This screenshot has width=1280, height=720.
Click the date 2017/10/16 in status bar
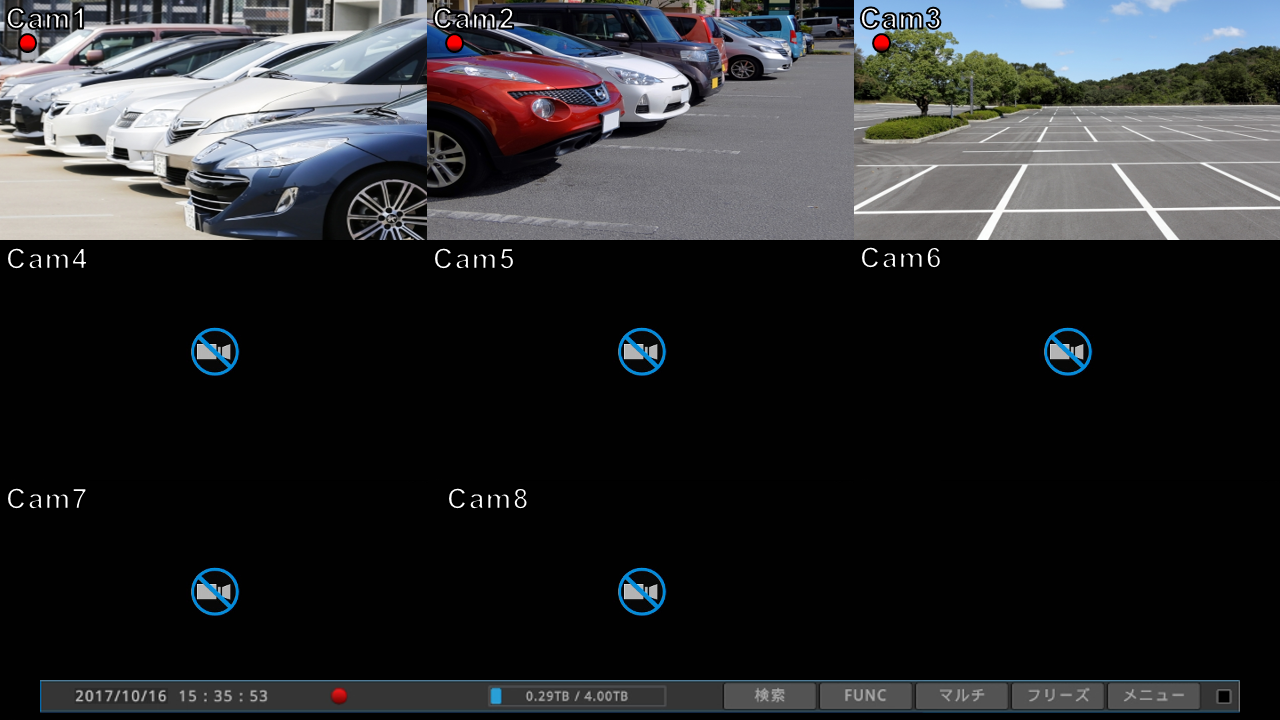[121, 696]
